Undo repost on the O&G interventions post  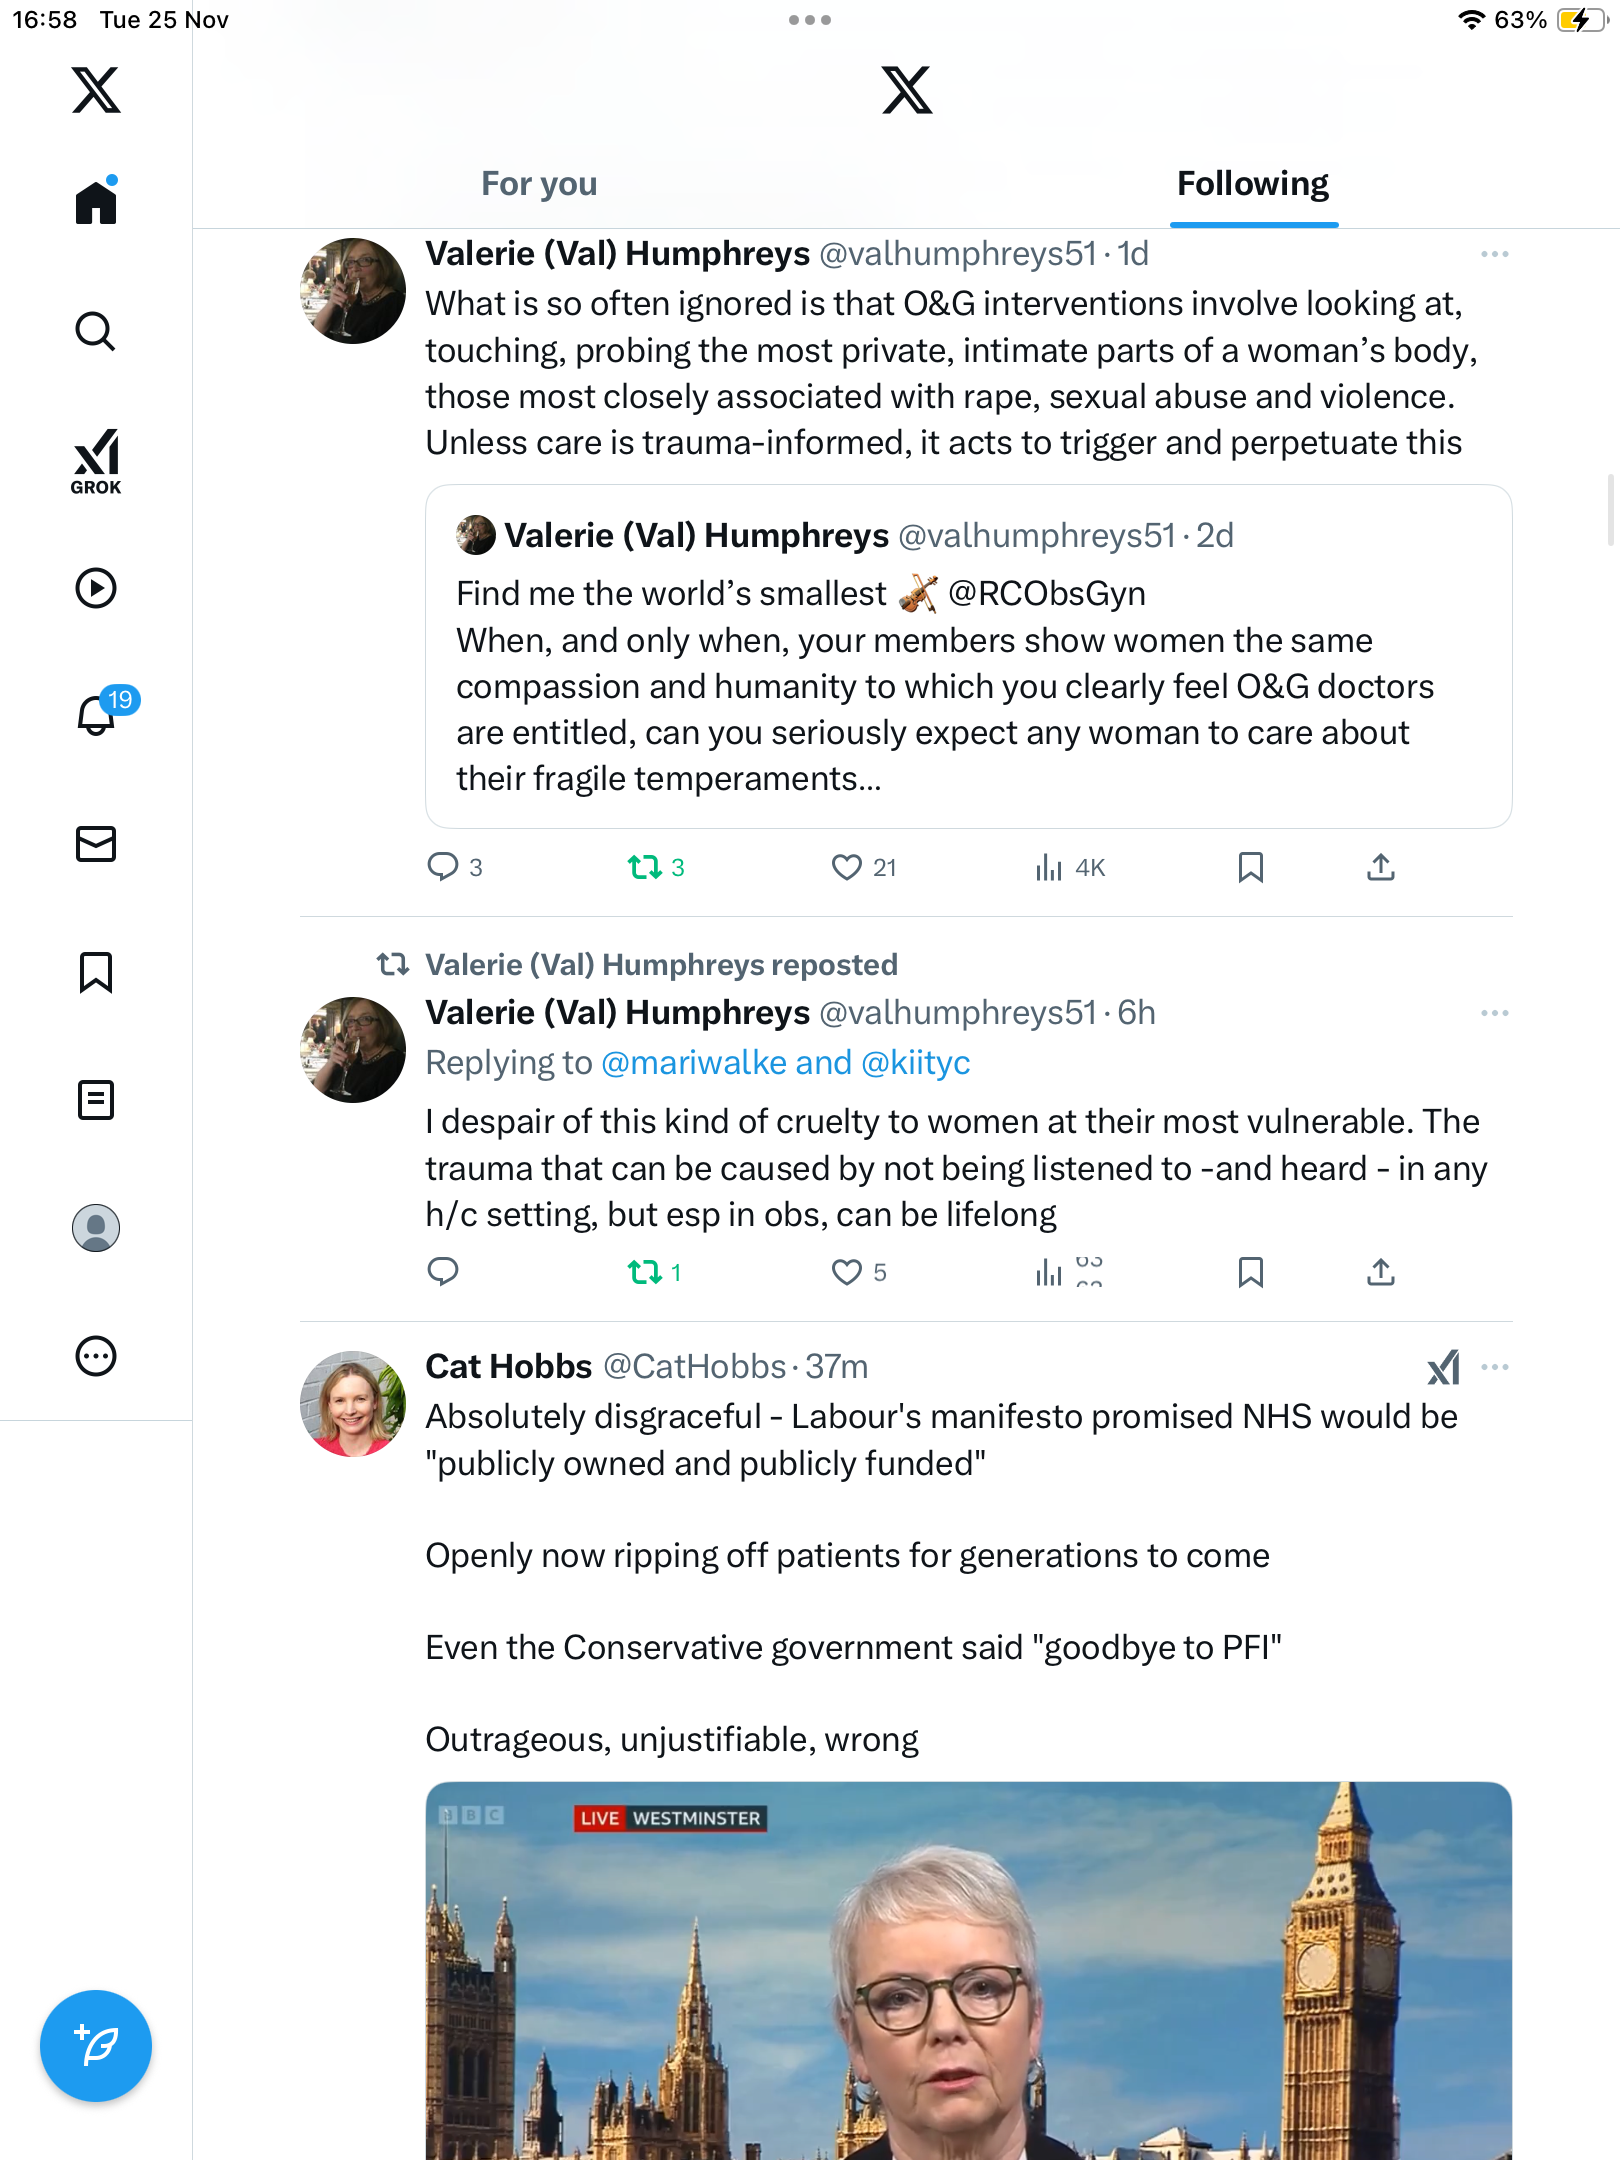pos(645,867)
